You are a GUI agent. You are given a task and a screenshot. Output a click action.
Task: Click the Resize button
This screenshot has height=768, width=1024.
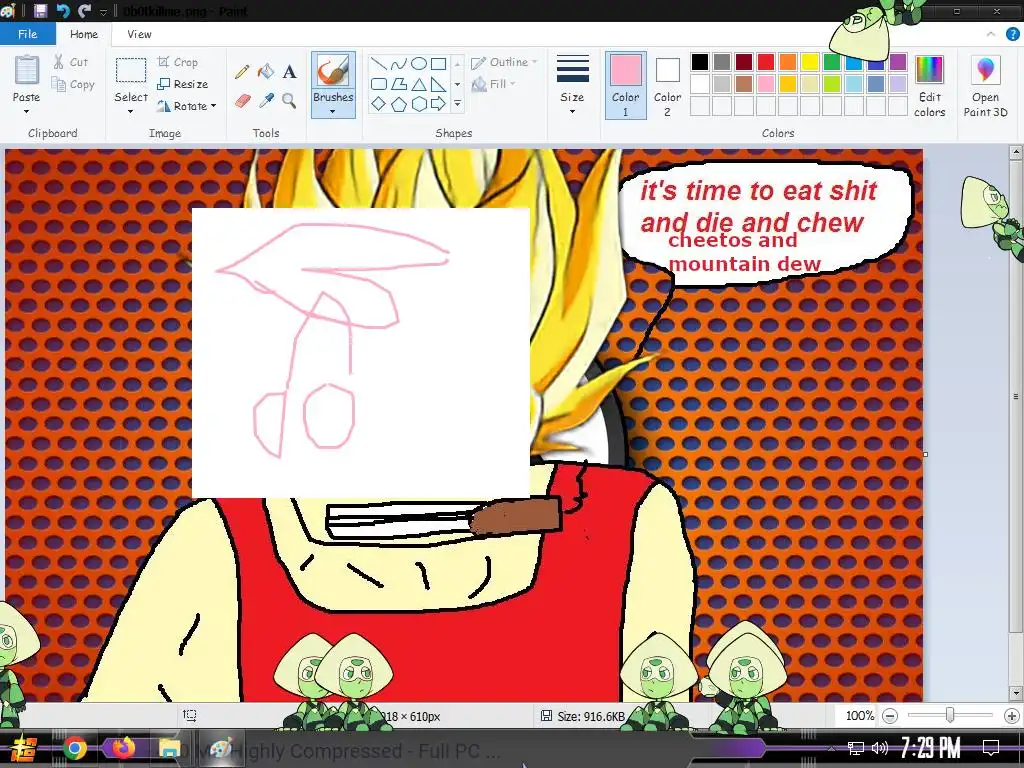183,84
